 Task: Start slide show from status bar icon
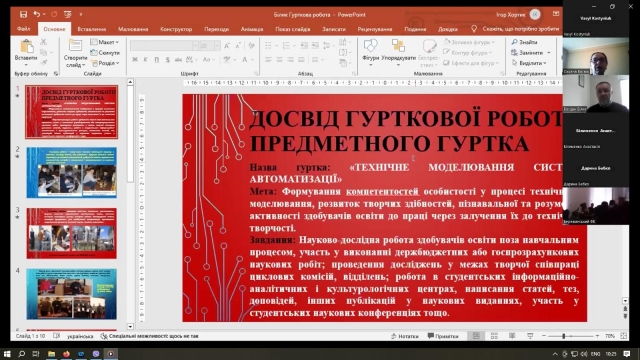click(530, 336)
